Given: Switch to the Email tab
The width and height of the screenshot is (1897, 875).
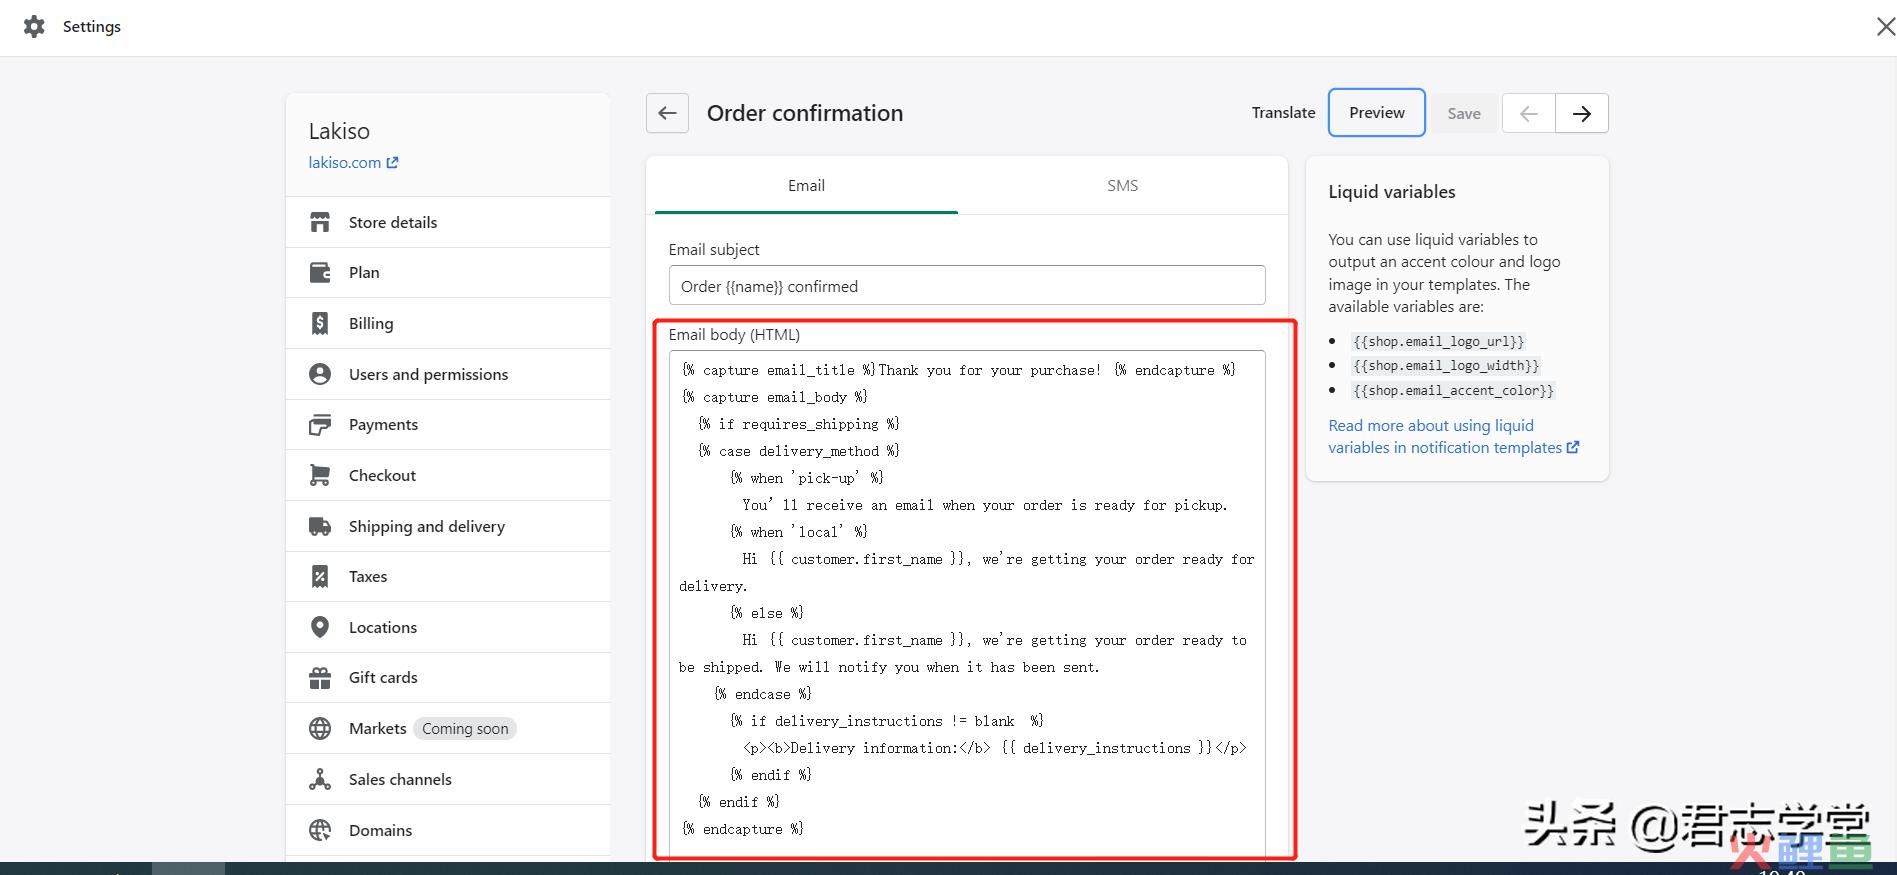Looking at the screenshot, I should coord(806,186).
